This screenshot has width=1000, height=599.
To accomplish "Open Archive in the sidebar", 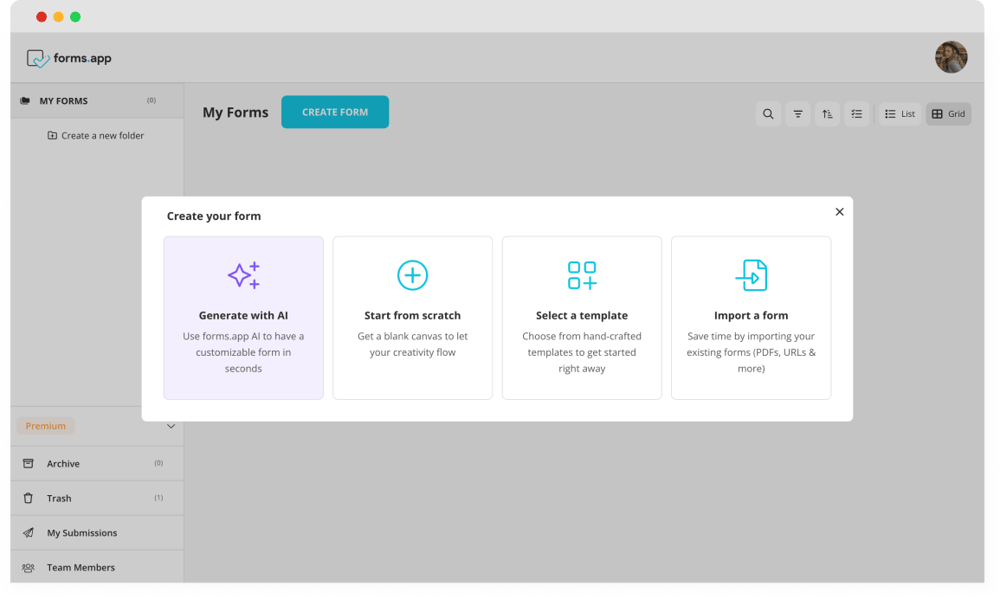I will coord(63,464).
